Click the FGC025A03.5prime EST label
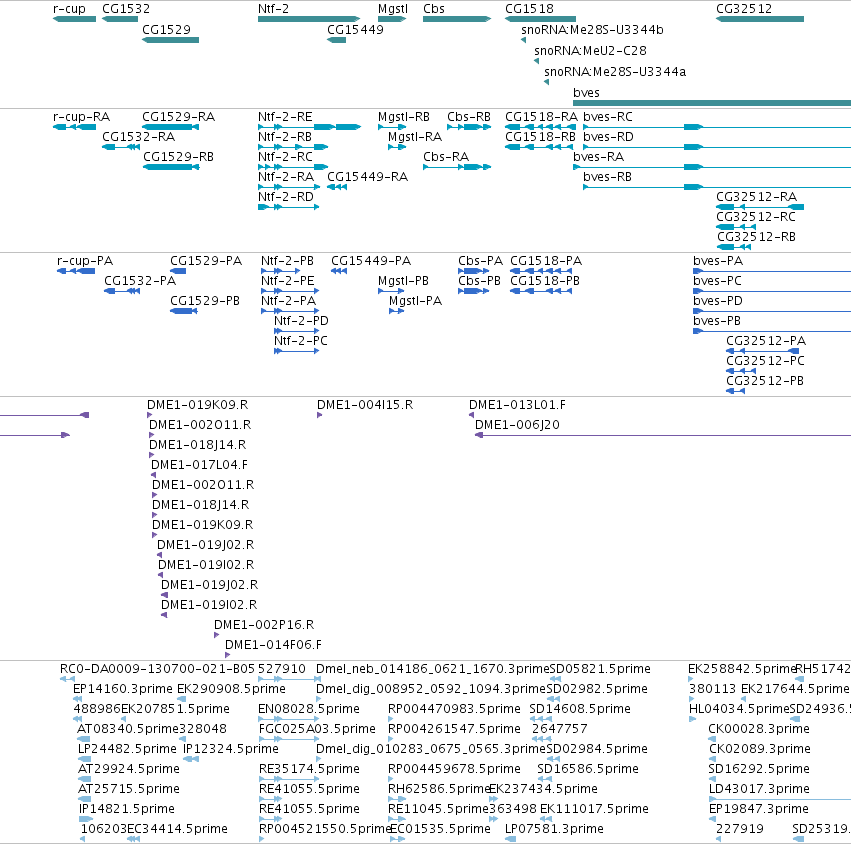 click(317, 728)
